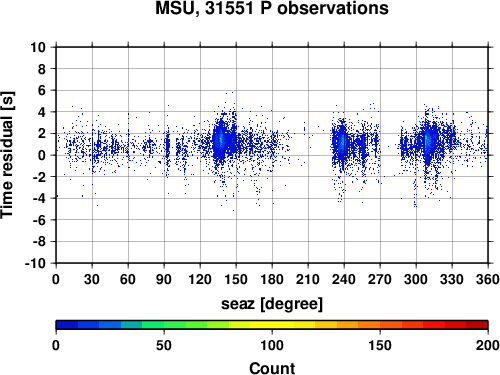The width and height of the screenshot is (500, 375).
Task: Click the dense data cluster near 140 degrees
Action: tap(221, 140)
